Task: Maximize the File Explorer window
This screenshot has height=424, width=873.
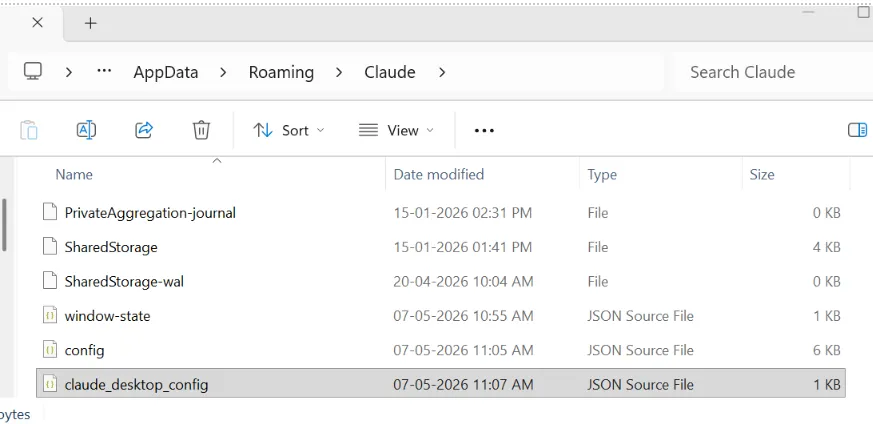Action: coord(863,12)
